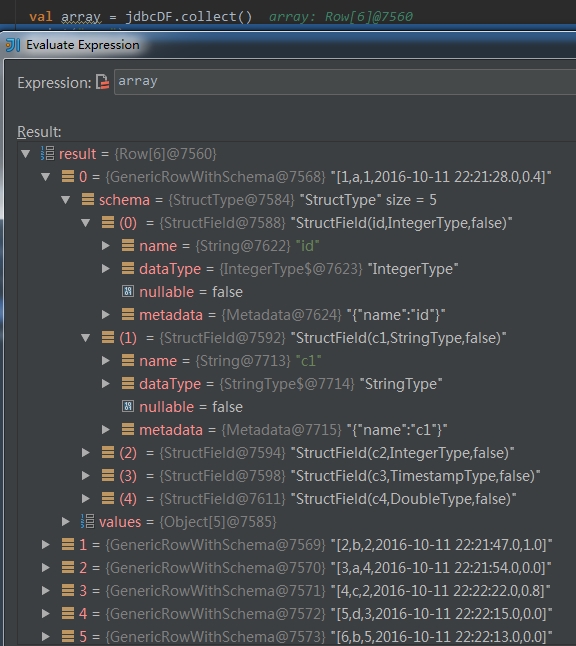Click the Evaluate Expression dialog title icon
Screen dimensions: 576x646
(12, 45)
